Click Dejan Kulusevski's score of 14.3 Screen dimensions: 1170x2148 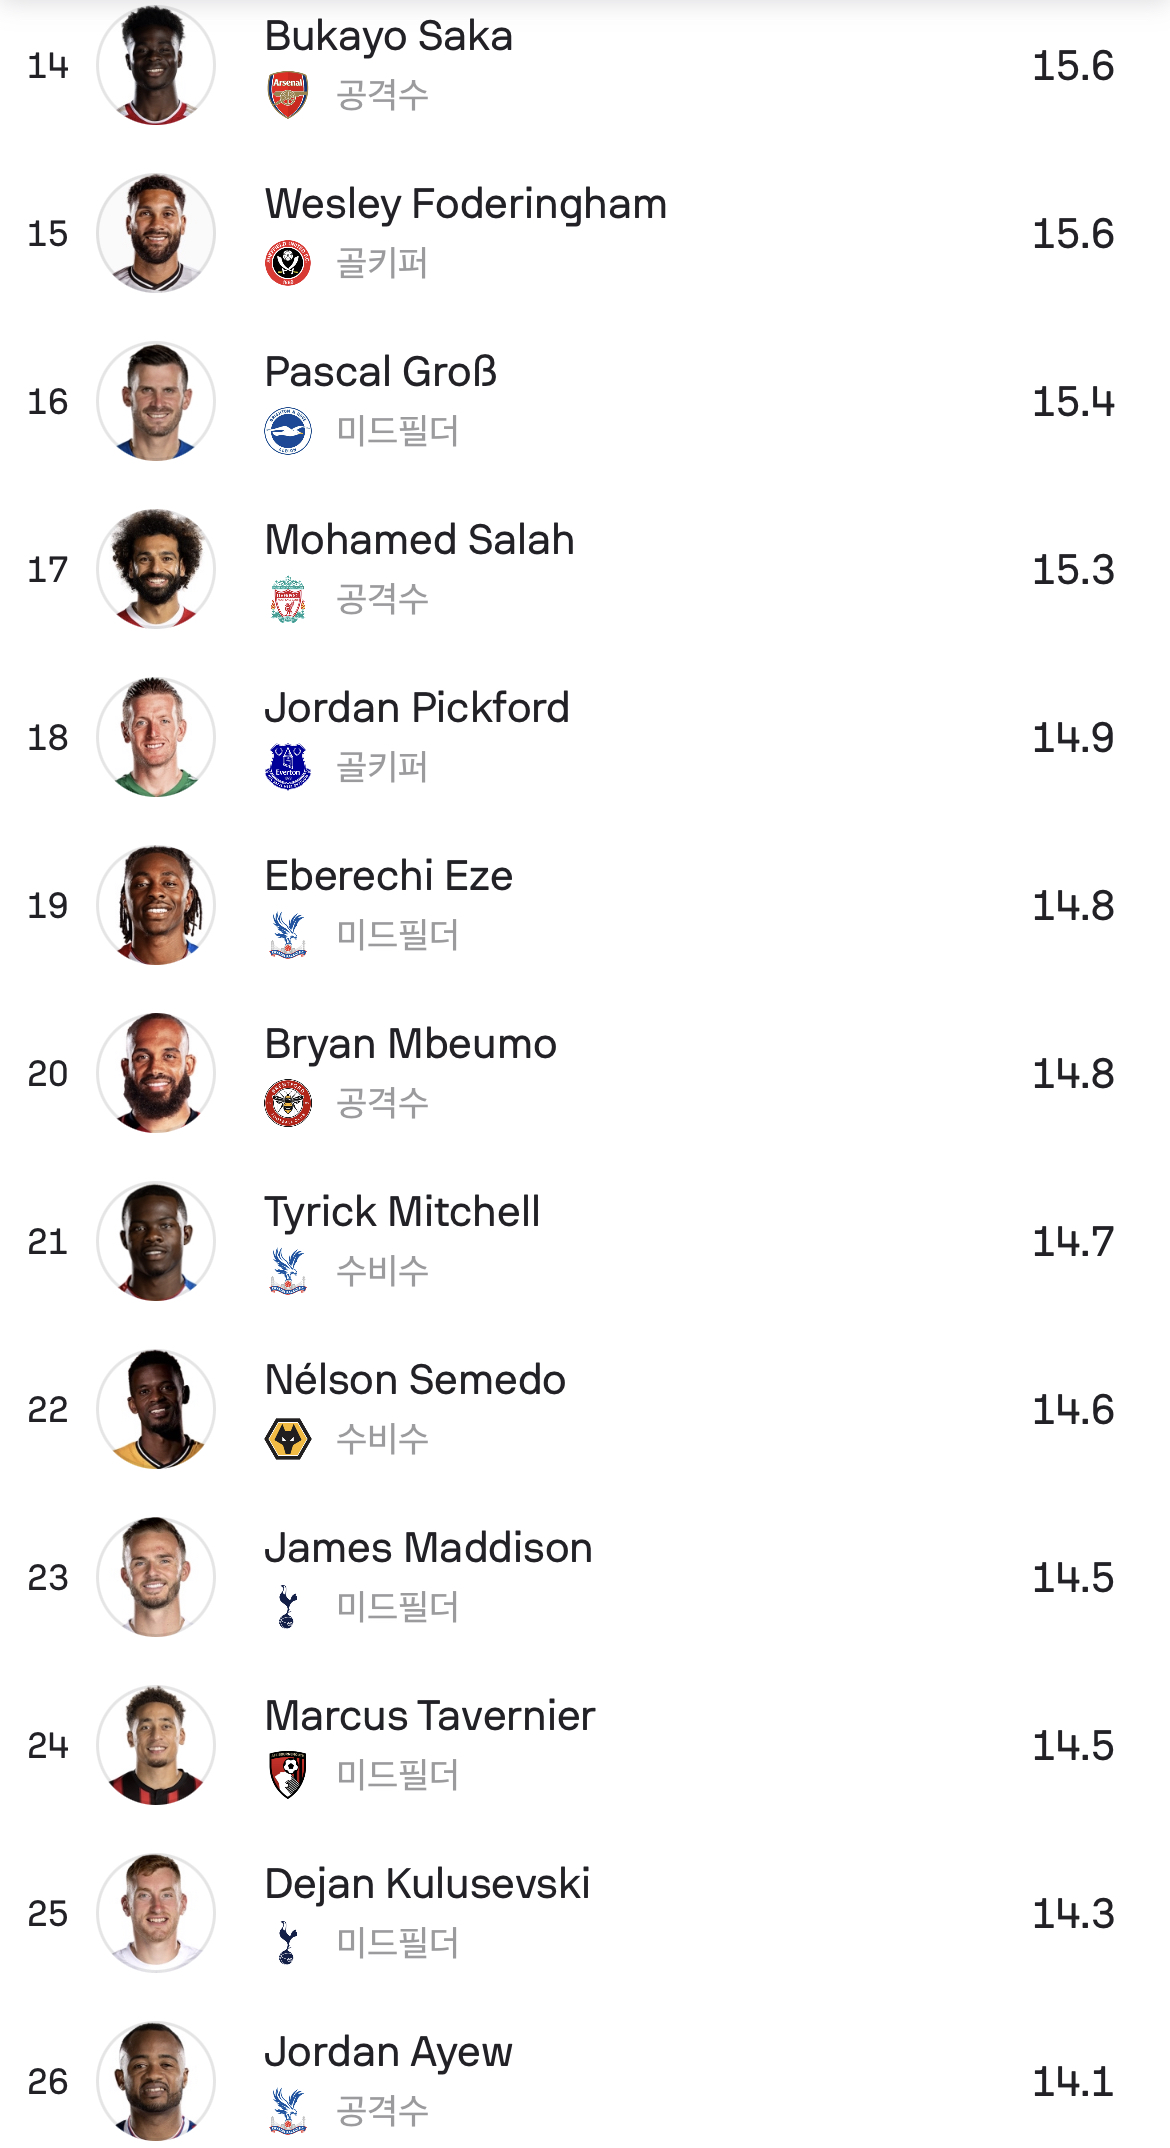point(1072,1914)
